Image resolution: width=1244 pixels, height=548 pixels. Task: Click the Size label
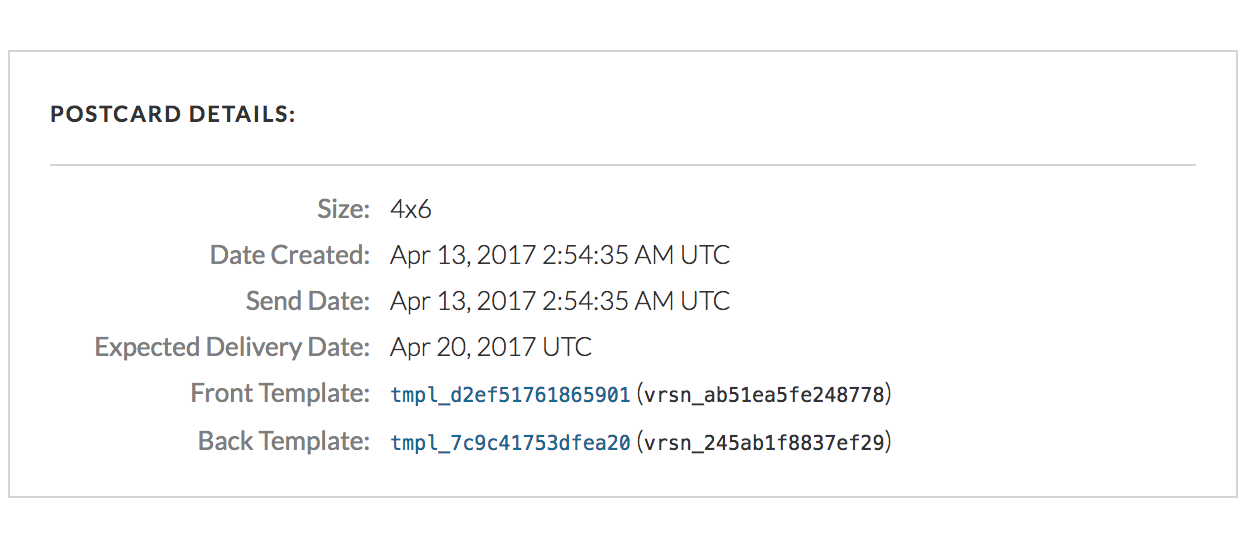344,209
